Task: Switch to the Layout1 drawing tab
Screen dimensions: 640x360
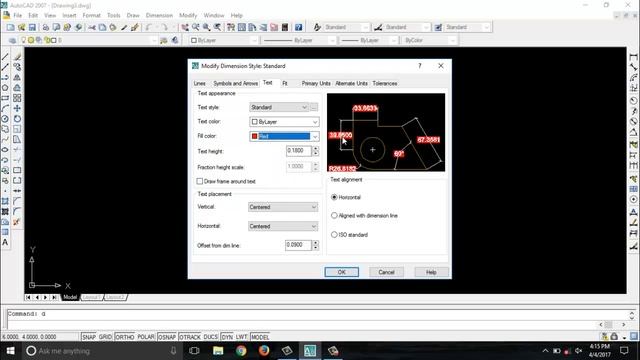Action: pos(91,297)
